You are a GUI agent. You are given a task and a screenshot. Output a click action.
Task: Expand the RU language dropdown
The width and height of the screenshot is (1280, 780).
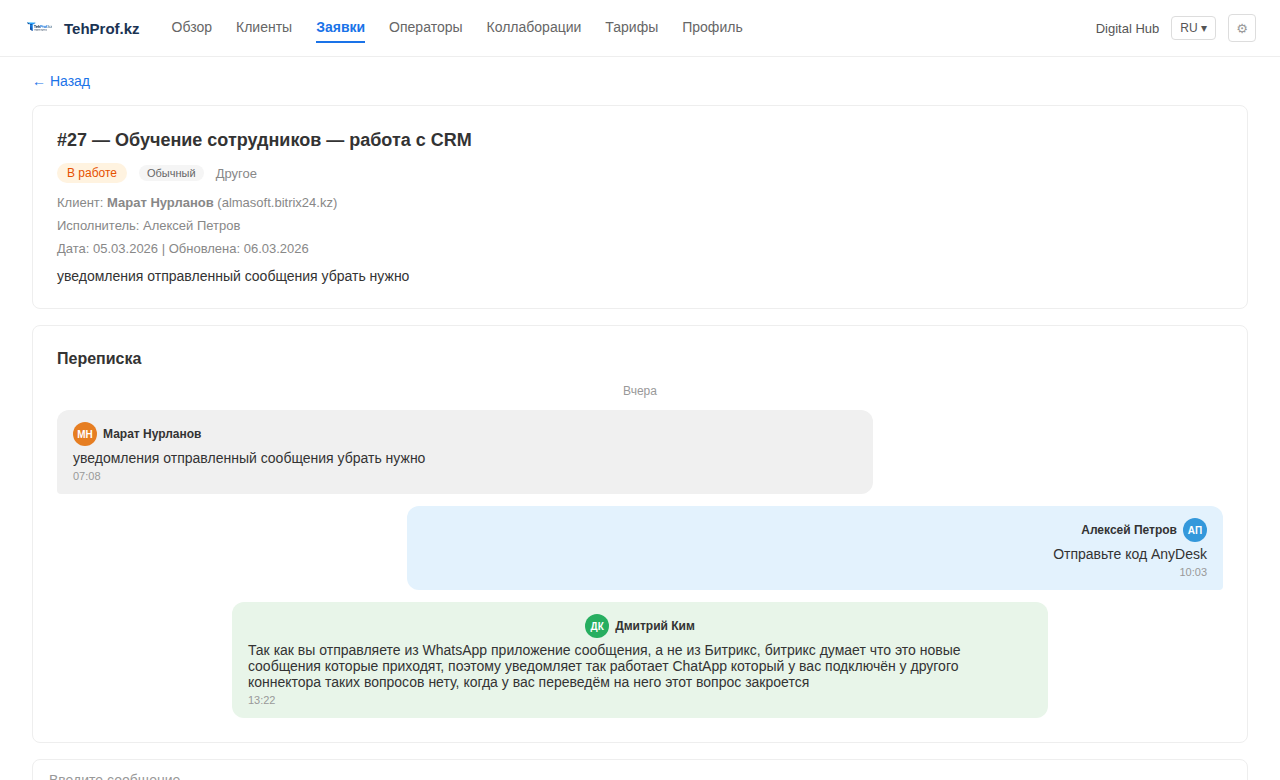tap(1193, 28)
